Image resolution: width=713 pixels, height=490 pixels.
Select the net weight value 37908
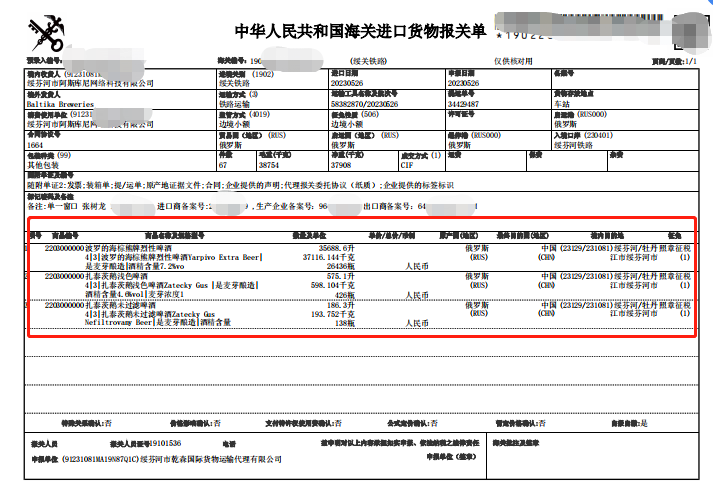[x=341, y=165]
